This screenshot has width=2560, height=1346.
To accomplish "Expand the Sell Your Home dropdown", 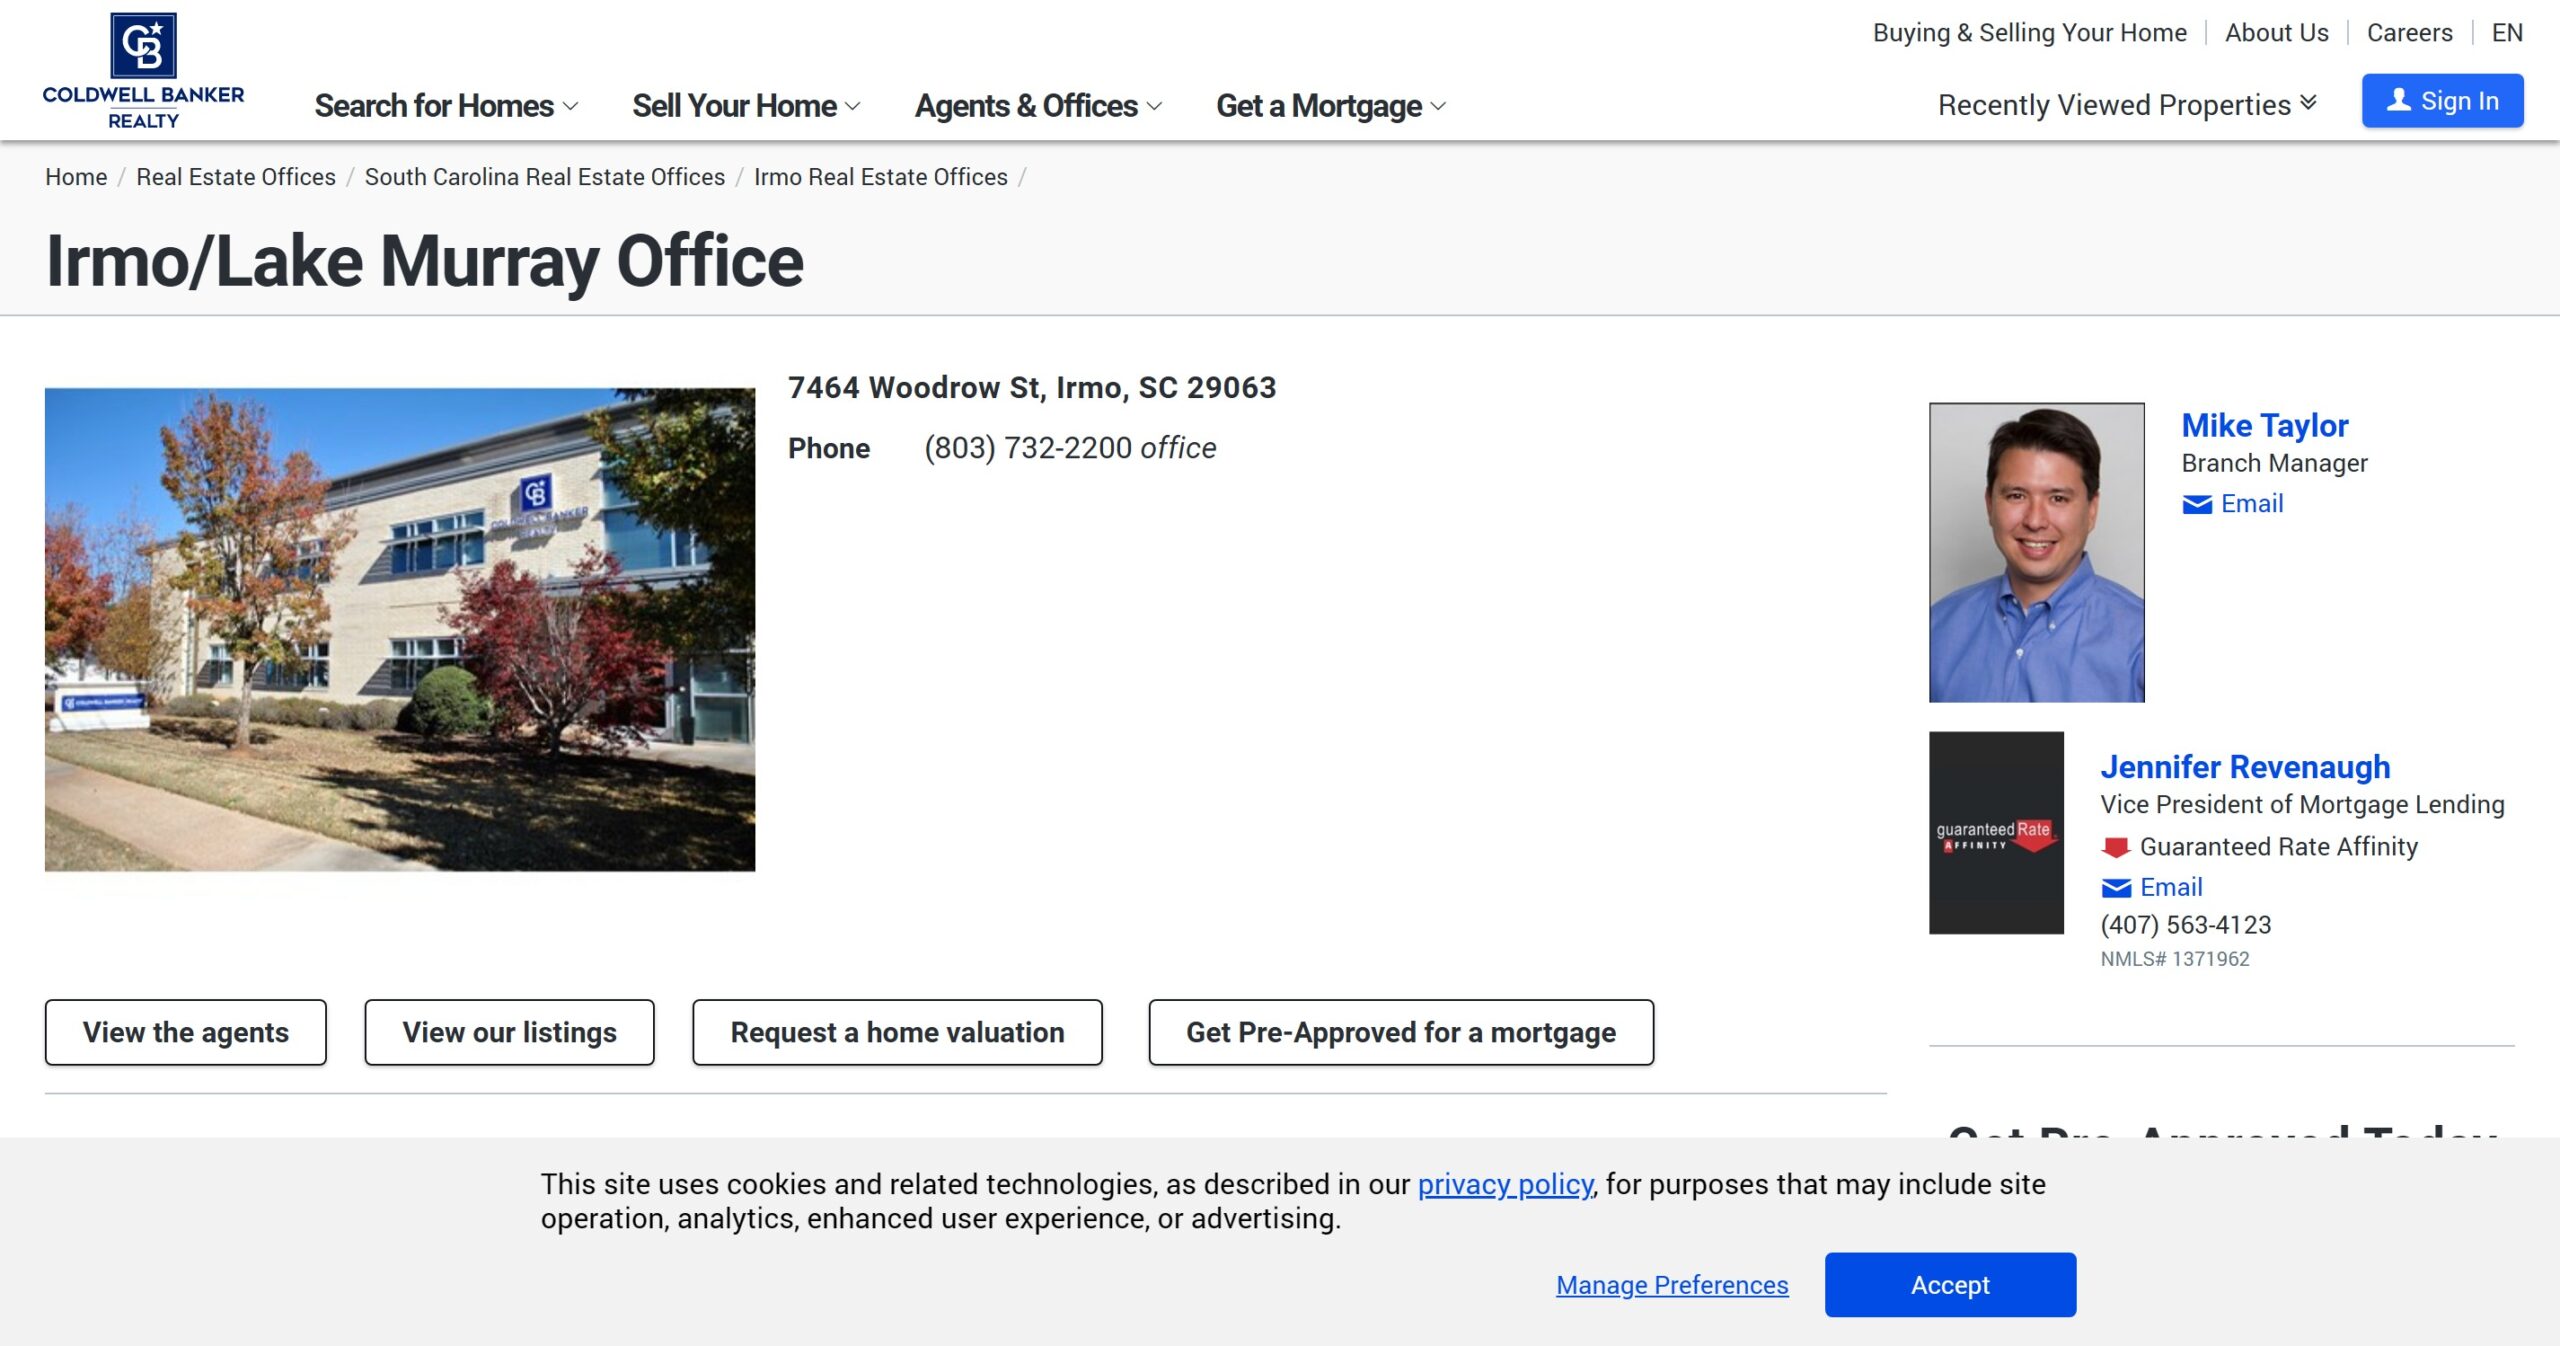I will tap(745, 106).
